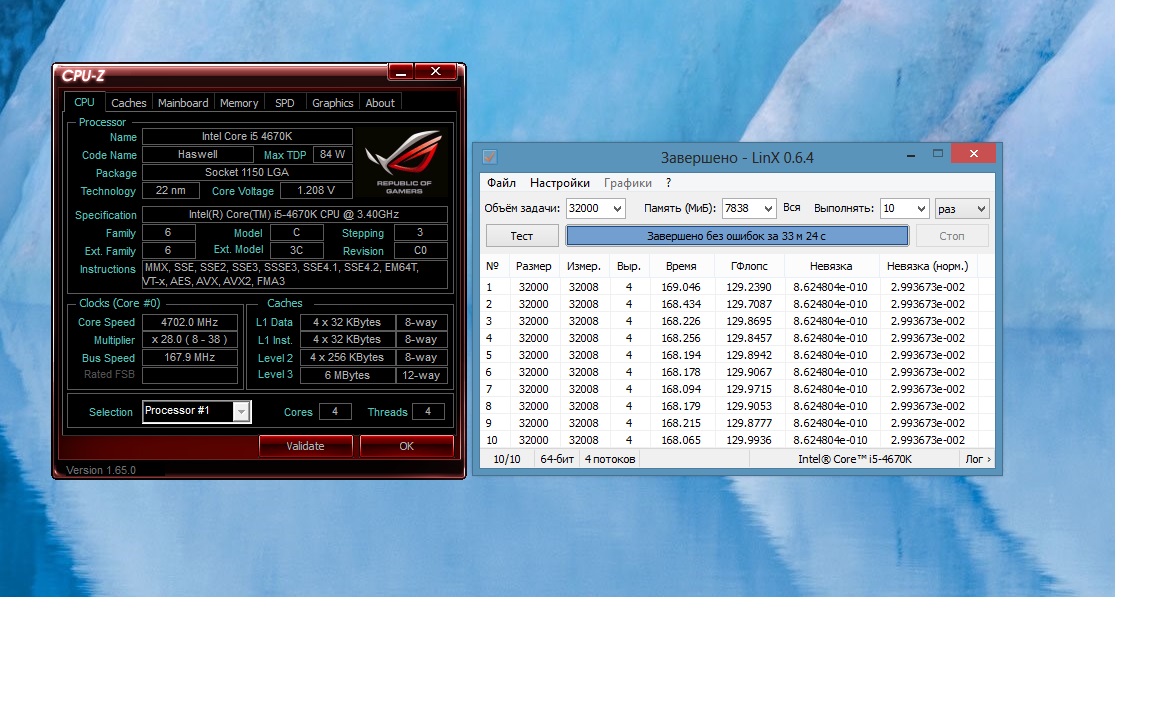
Task: Click the LinX app icon in title bar
Action: pos(490,156)
